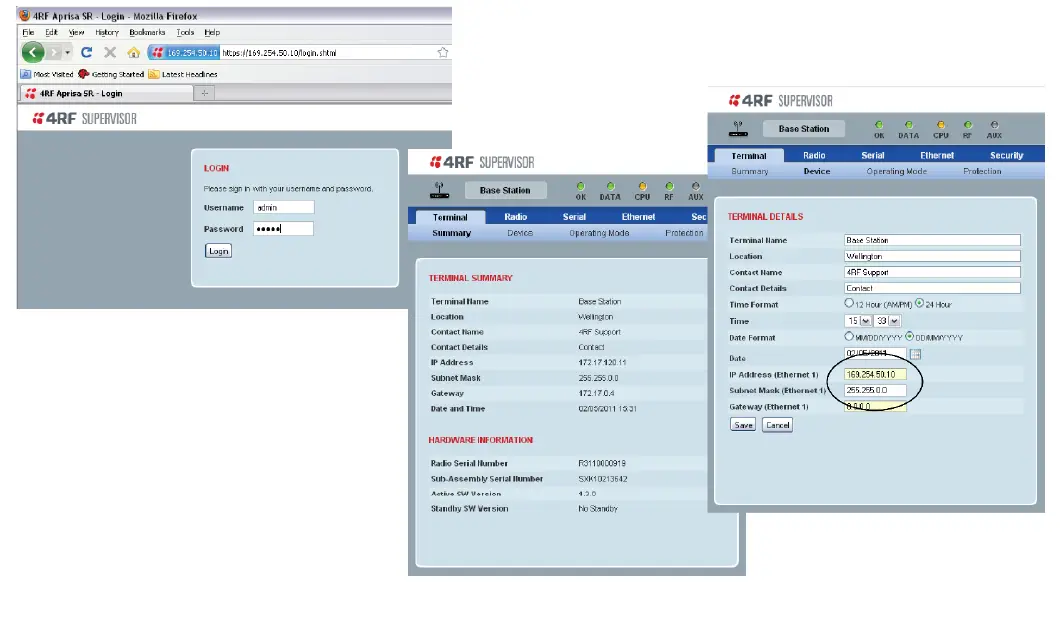Open Device sub-tab in Terminal Details window
Screen dimensions: 1062x624
817,171
